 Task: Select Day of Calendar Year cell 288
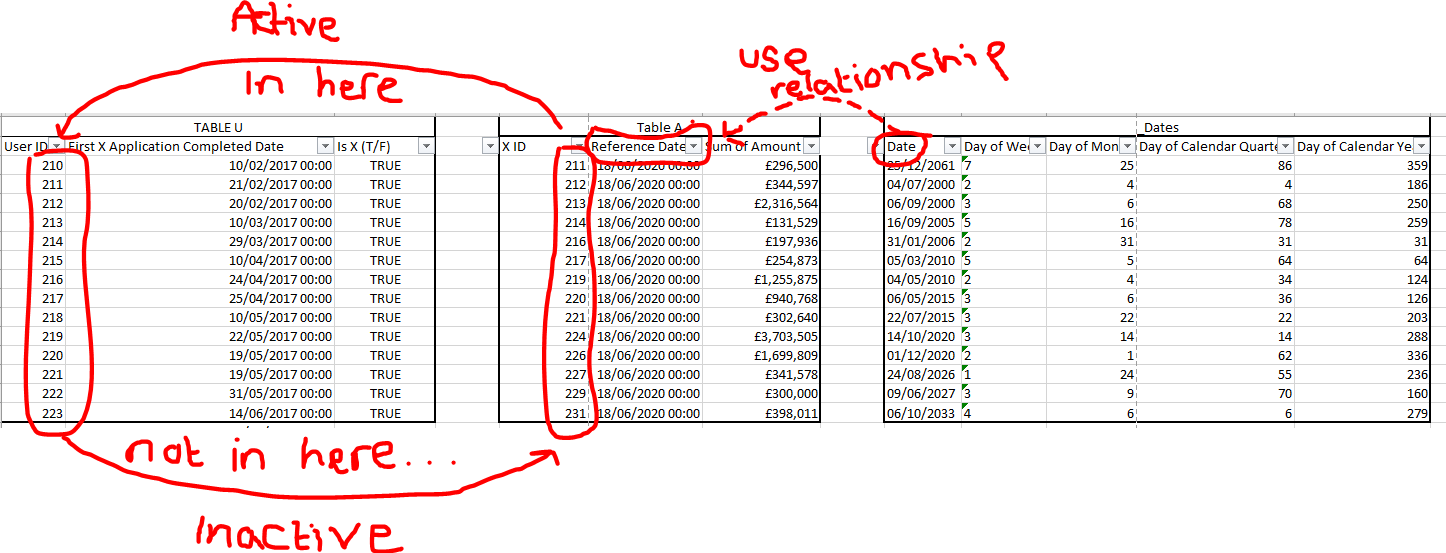pyautogui.click(x=1361, y=336)
